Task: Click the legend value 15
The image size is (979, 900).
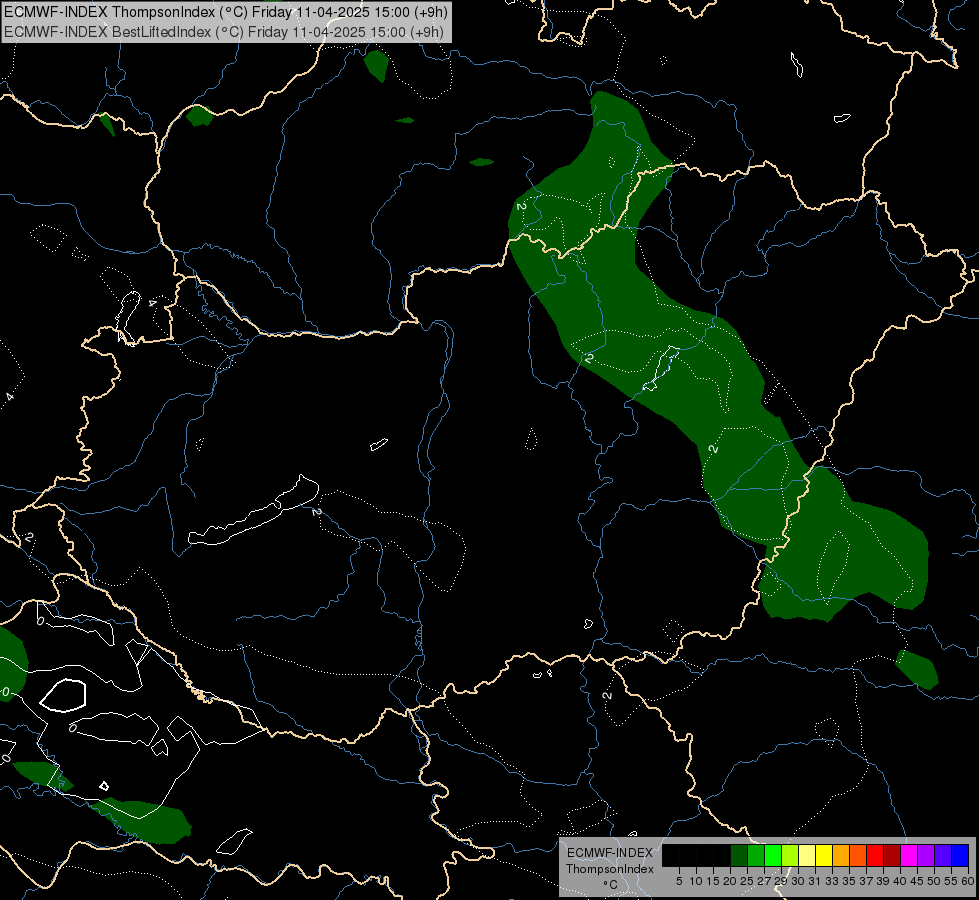Action: (713, 881)
